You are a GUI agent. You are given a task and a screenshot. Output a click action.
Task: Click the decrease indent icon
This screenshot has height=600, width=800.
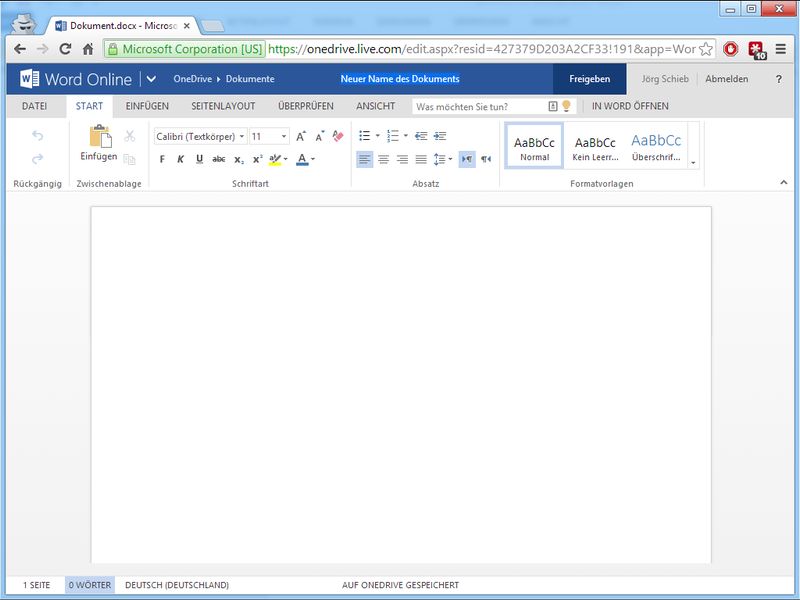tap(421, 136)
